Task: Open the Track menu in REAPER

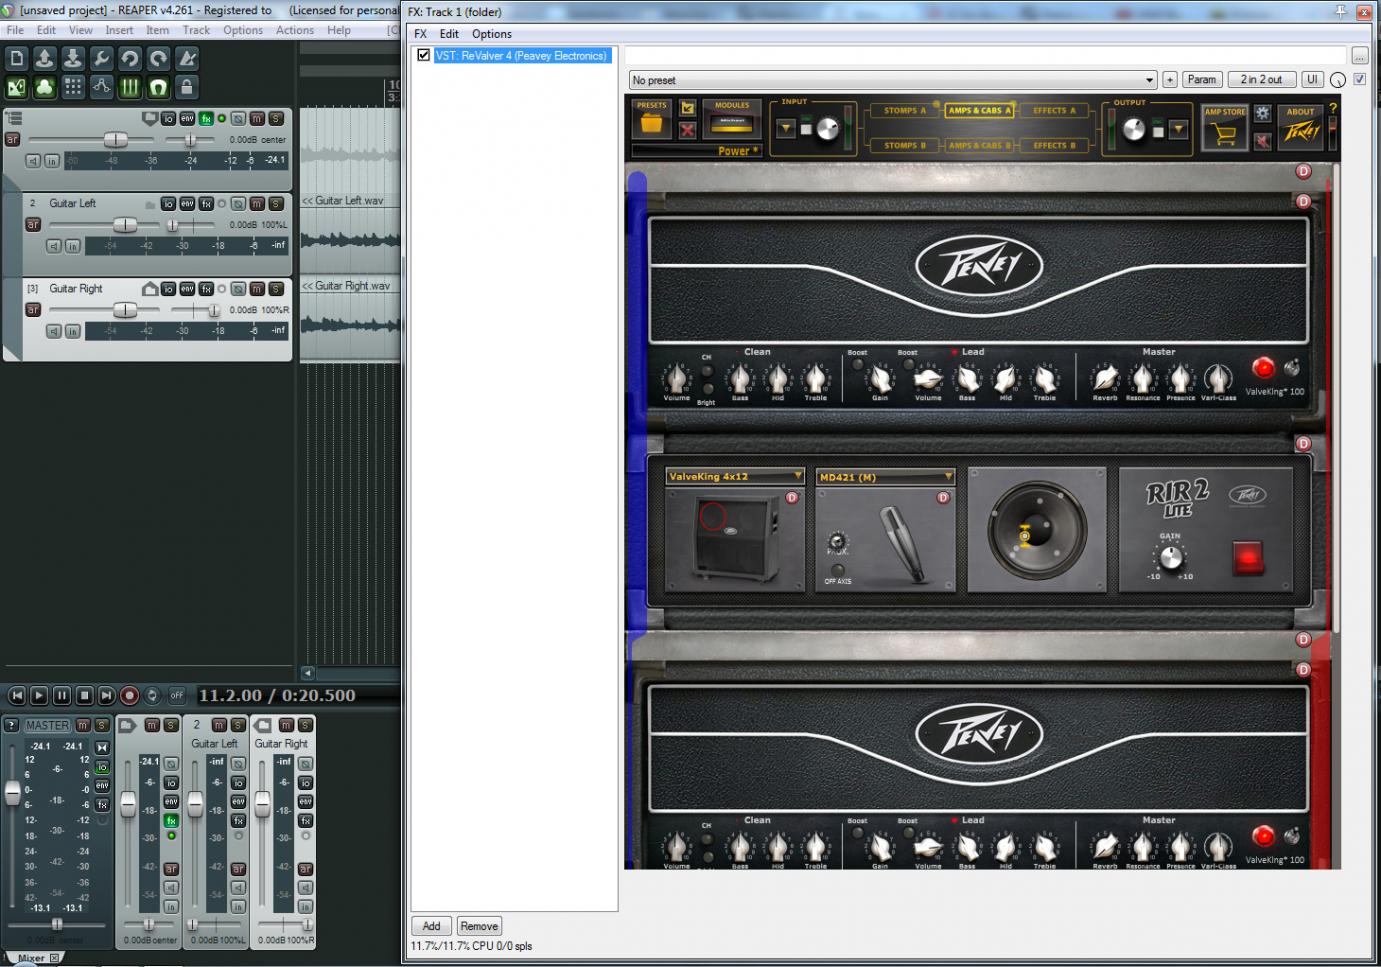Action: point(196,30)
